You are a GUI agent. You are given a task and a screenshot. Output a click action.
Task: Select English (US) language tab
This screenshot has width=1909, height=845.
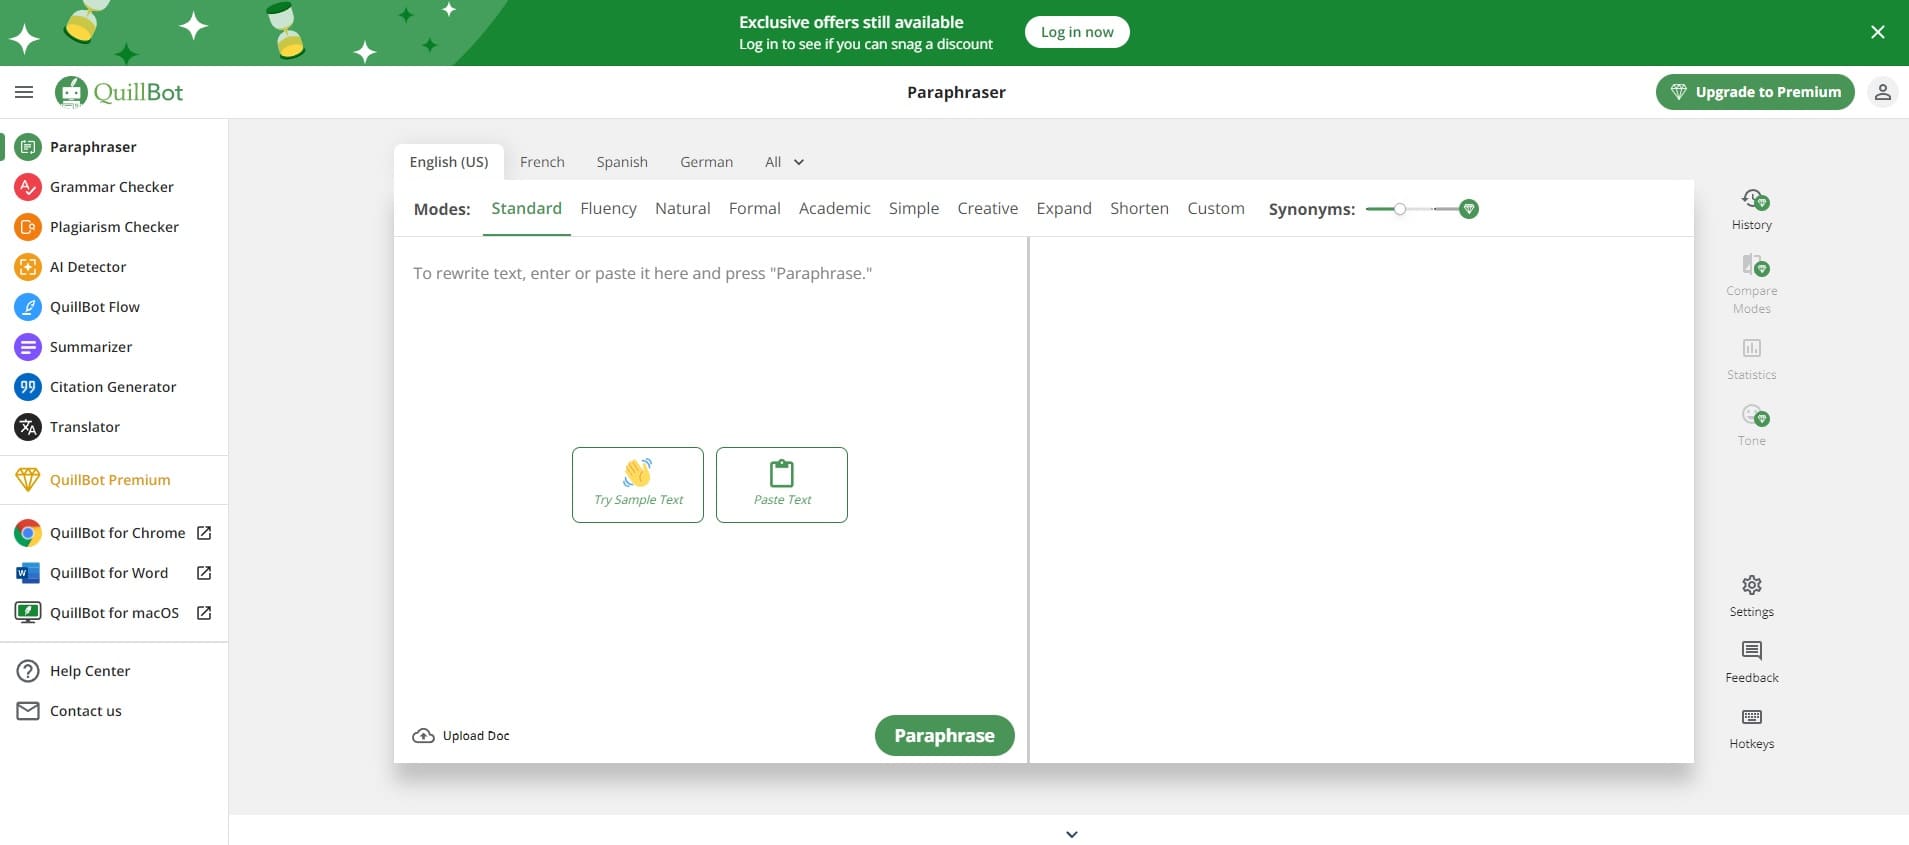click(x=449, y=162)
